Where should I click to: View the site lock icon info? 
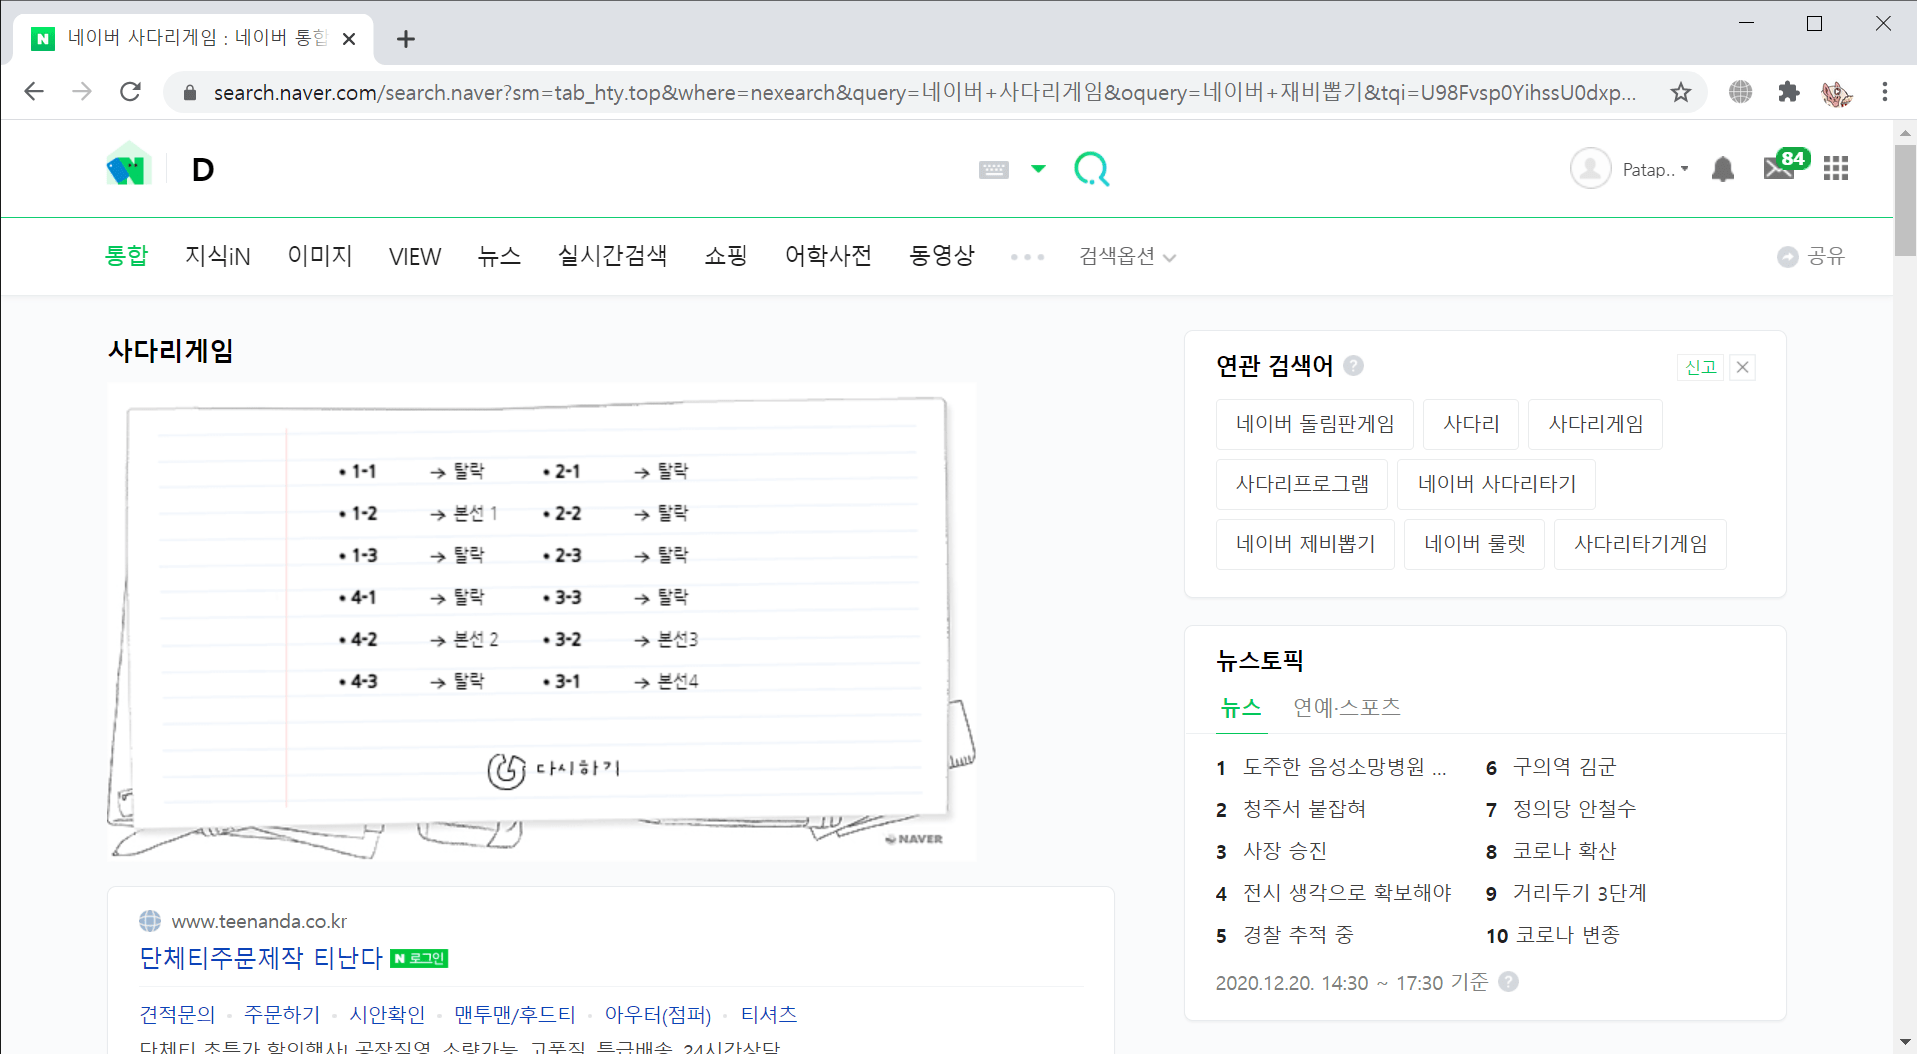click(x=190, y=92)
